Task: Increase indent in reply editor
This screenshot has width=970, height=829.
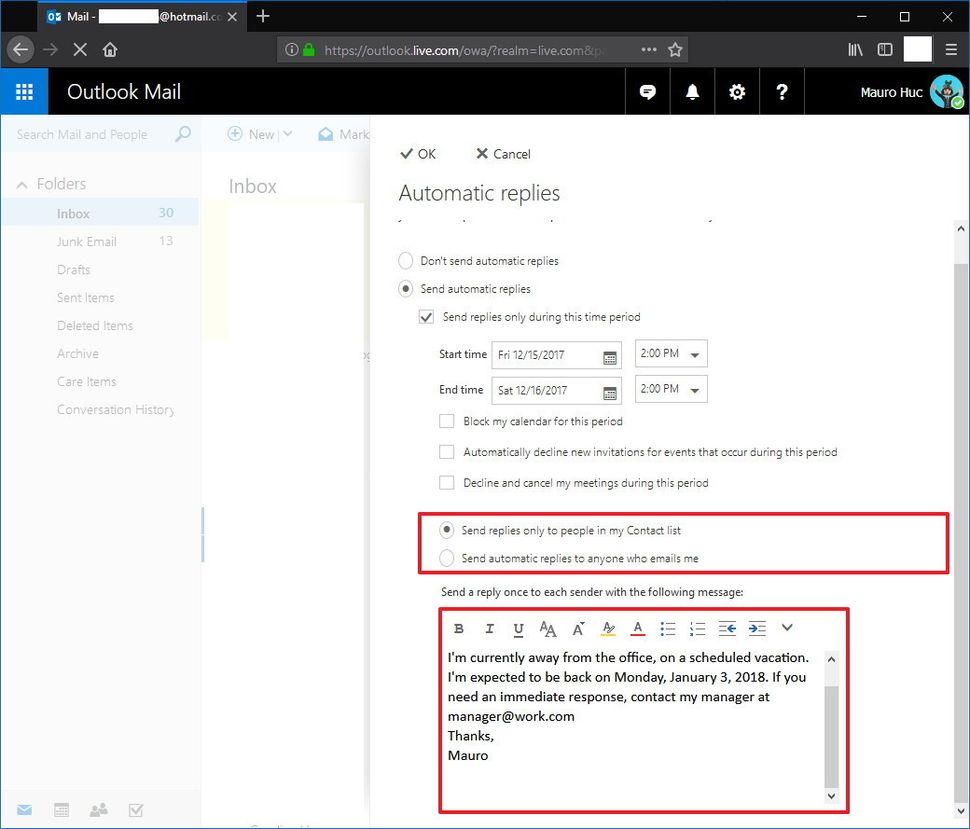Action: [x=757, y=629]
